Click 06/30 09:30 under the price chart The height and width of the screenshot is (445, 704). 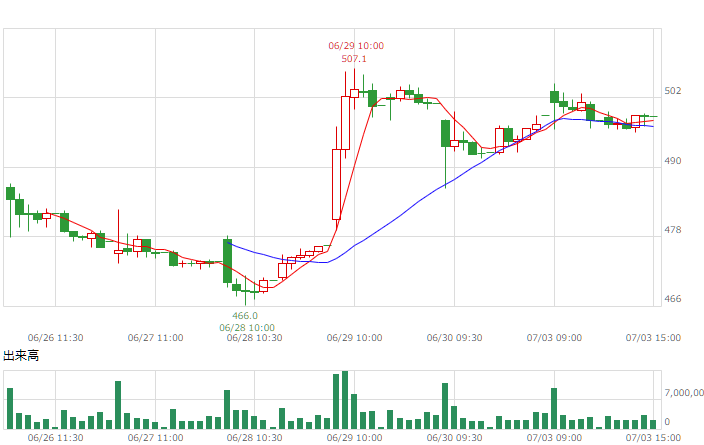tap(454, 338)
